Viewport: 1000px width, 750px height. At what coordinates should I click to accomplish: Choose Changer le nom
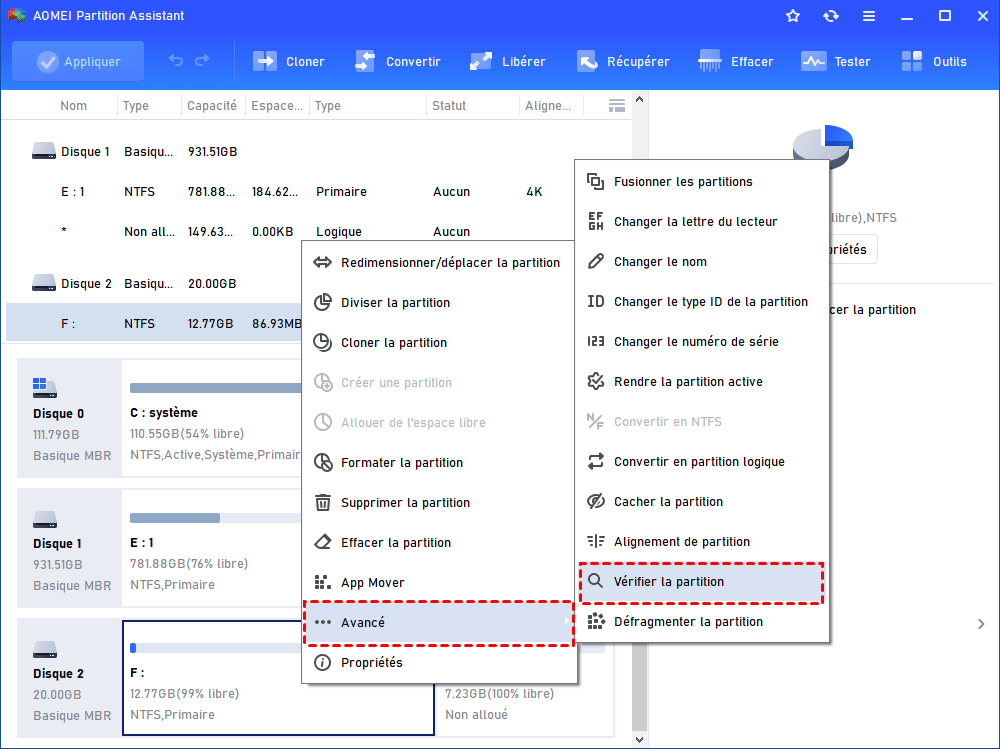click(x=702, y=261)
